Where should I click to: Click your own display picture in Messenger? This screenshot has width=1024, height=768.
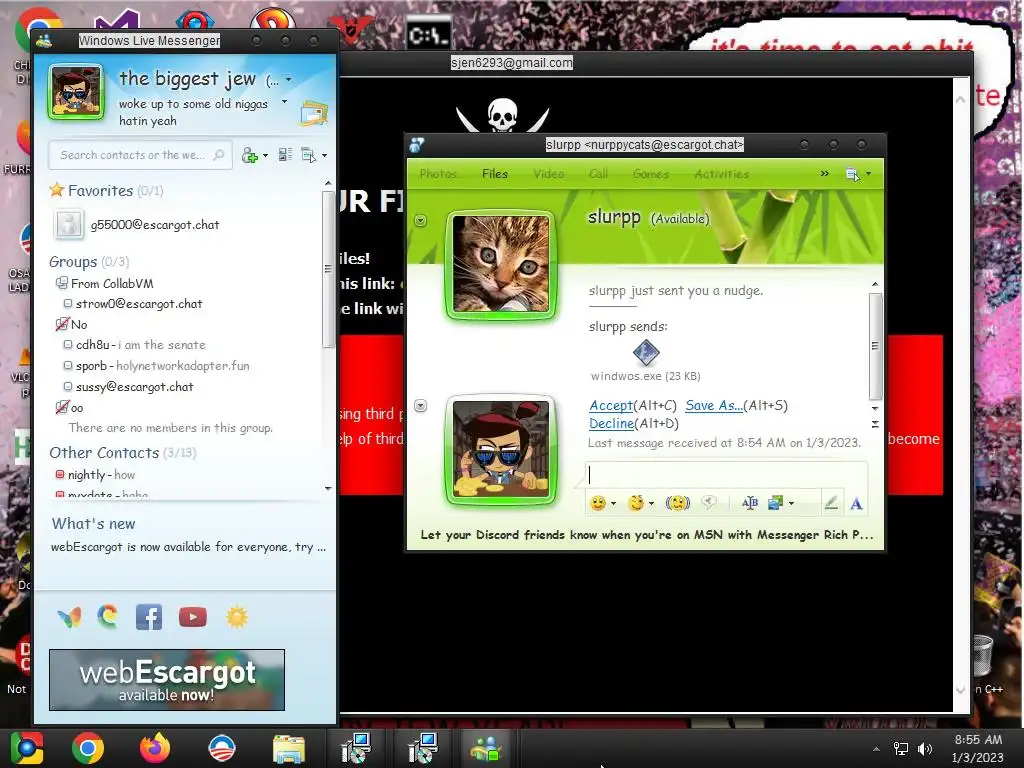tap(76, 92)
